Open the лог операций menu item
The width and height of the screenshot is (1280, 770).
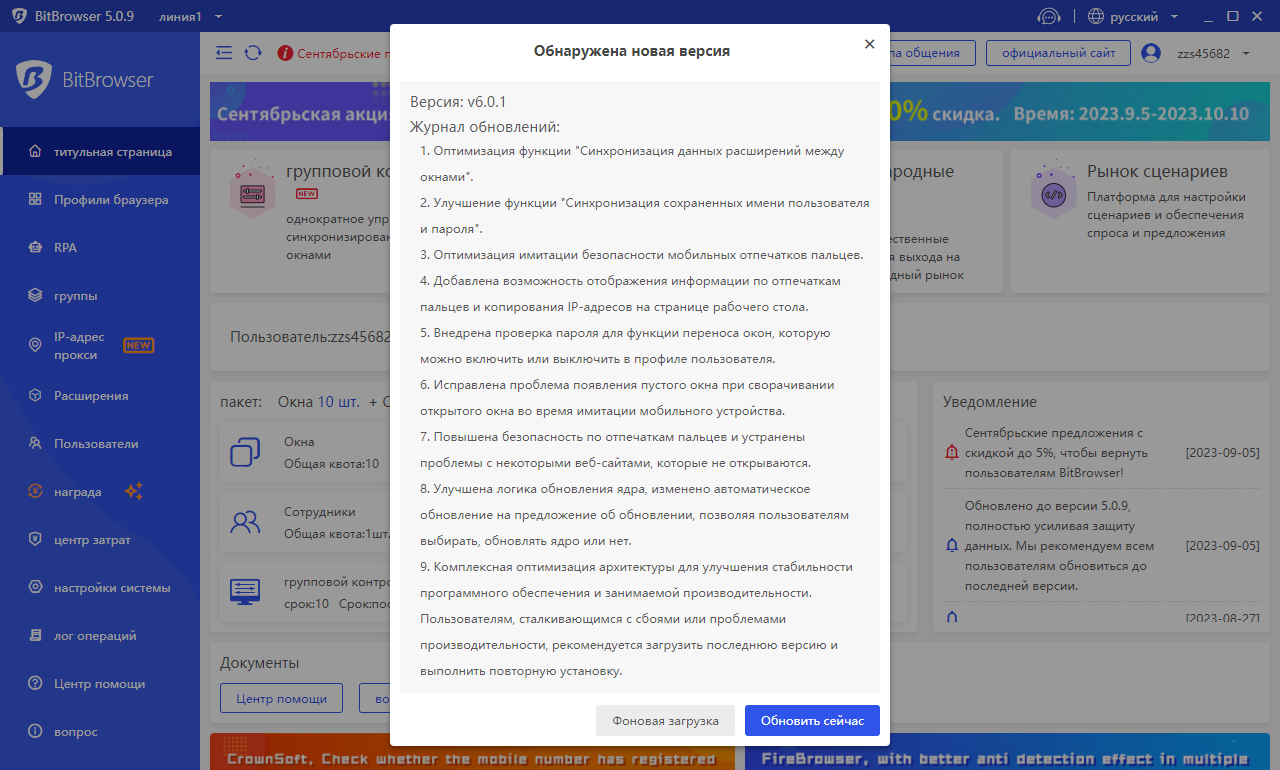[100, 636]
